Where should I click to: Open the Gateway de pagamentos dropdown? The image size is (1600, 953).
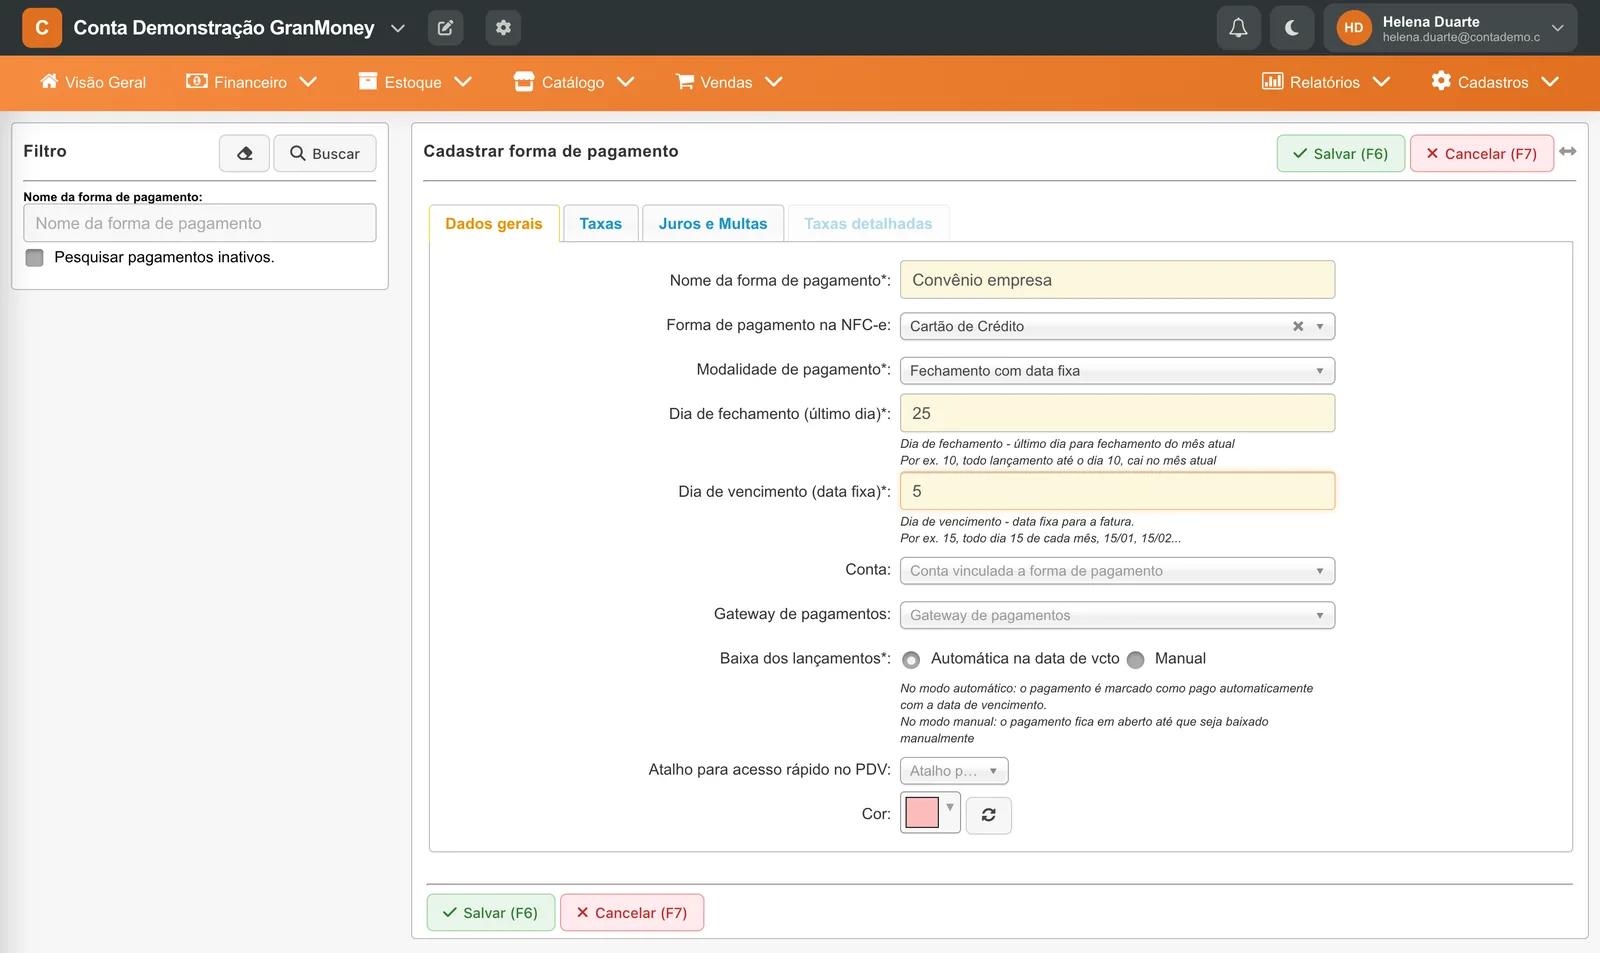(1118, 615)
